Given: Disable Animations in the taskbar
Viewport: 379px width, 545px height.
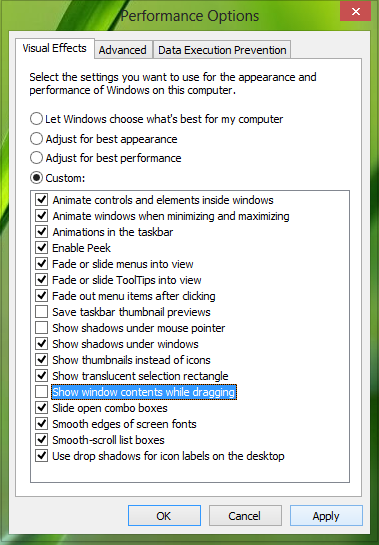Looking at the screenshot, I should click(41, 232).
